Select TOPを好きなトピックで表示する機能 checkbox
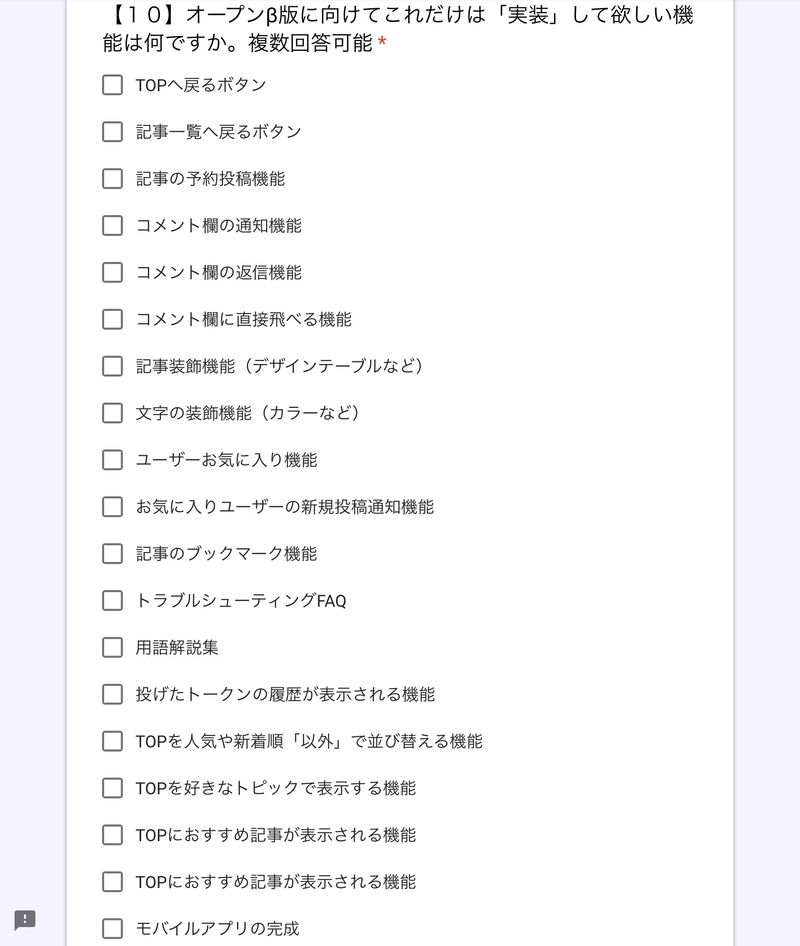The image size is (800, 946). (112, 788)
